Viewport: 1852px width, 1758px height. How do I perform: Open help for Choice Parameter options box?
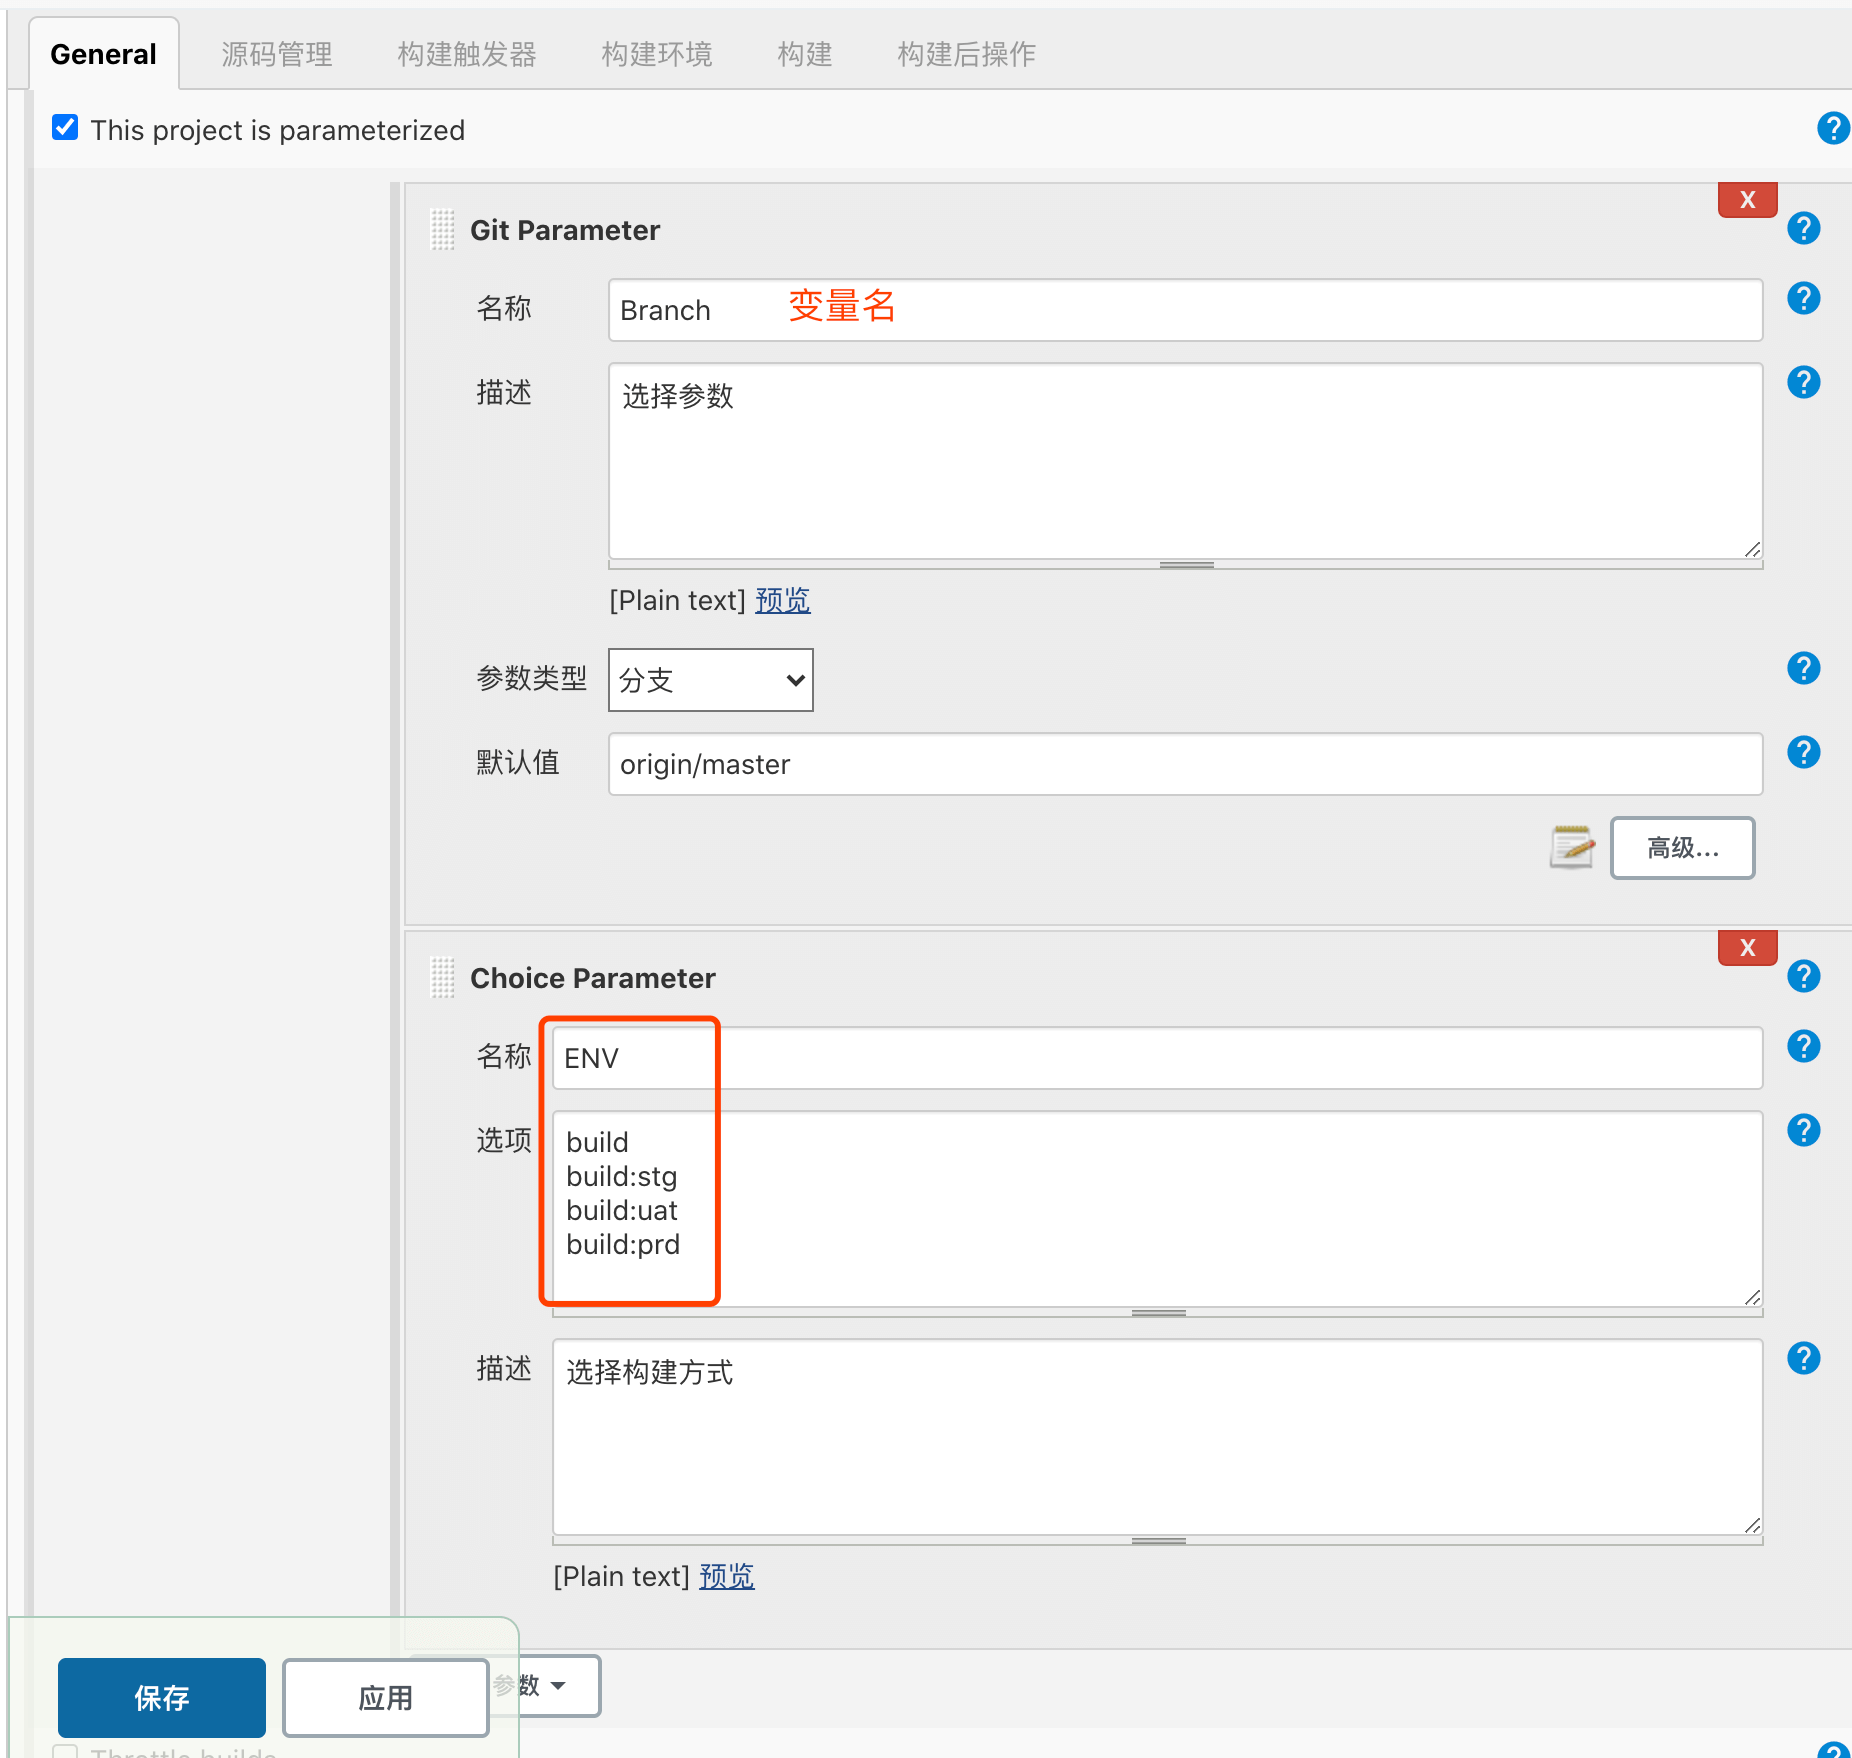(x=1803, y=1131)
